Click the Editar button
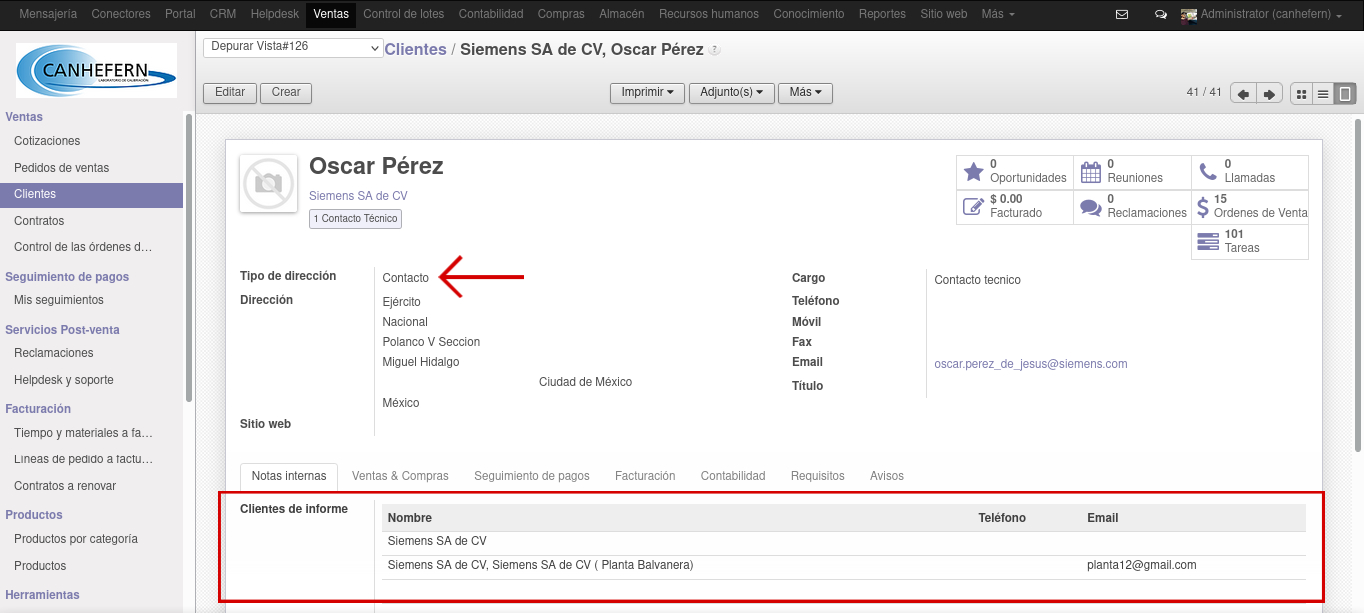 230,92
